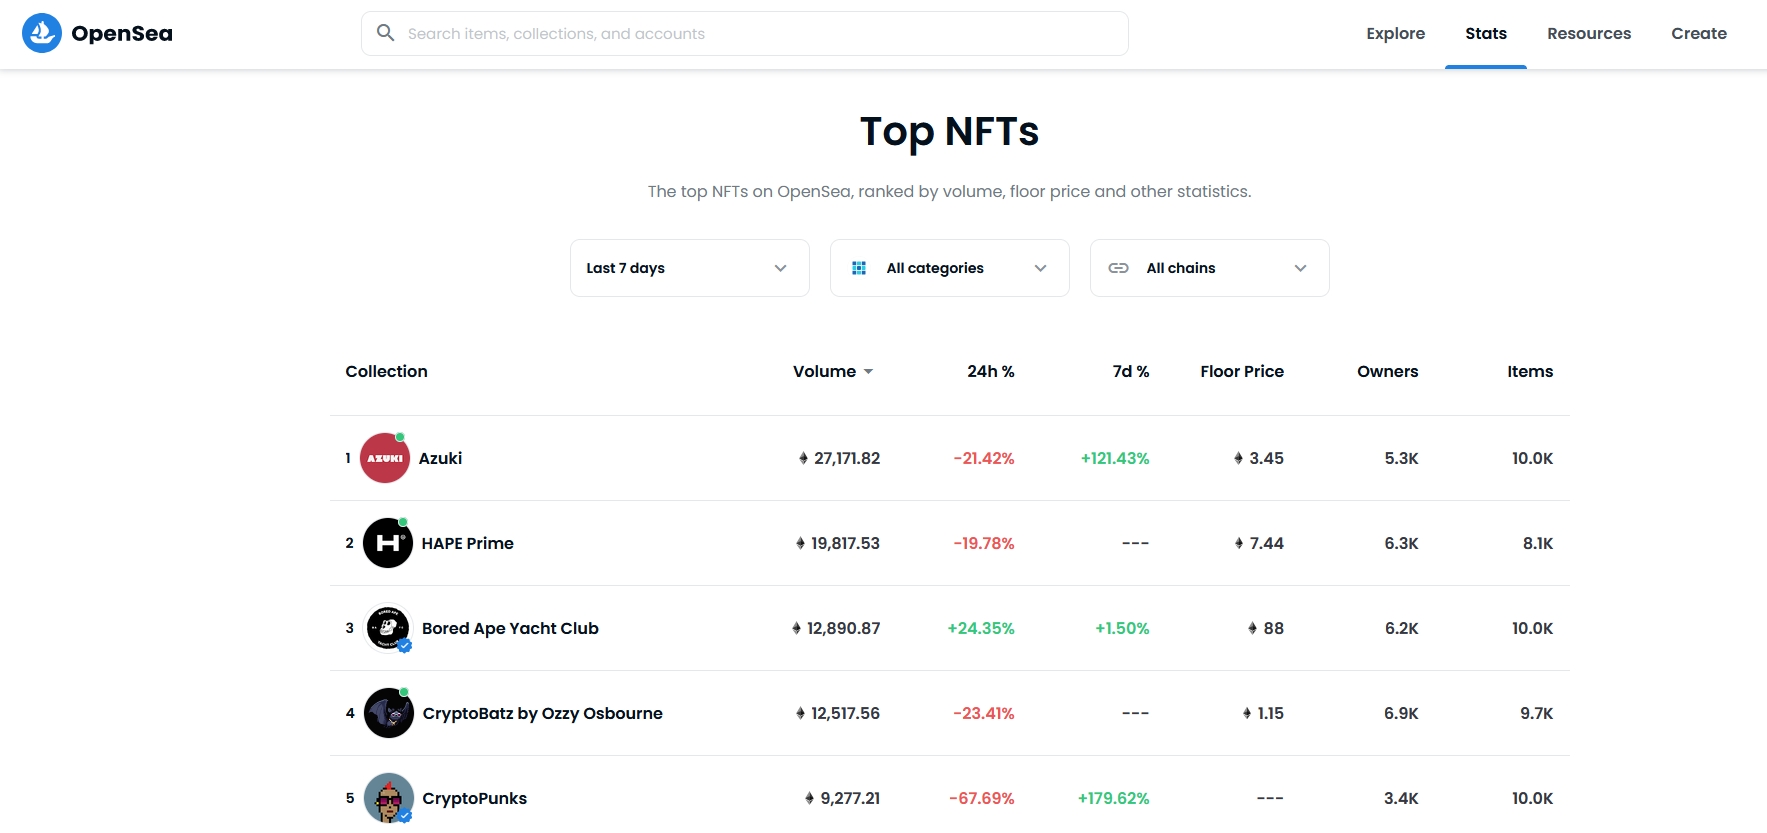Sort by Items column header
Screen dimensions: 1767x833
point(1530,371)
